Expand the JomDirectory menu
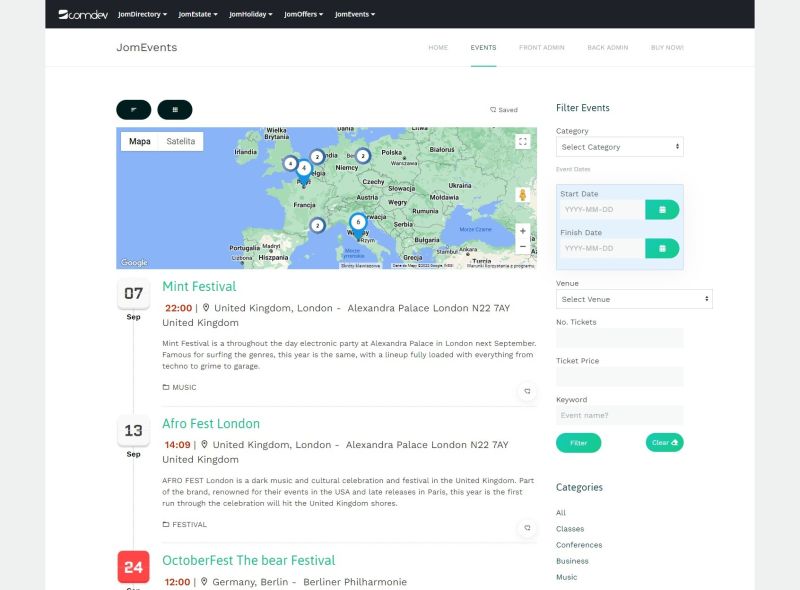The width and height of the screenshot is (800, 590). click(x=140, y=14)
